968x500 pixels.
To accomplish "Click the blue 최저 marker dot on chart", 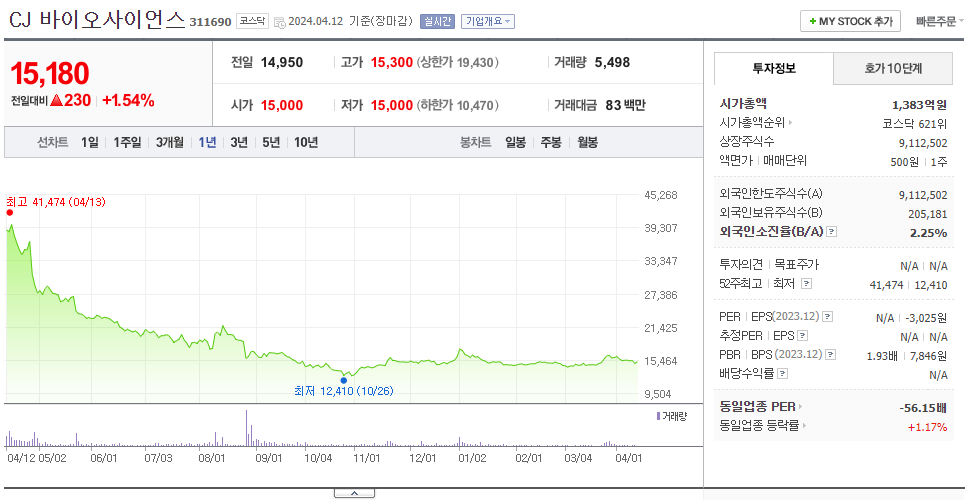I will point(343,380).
